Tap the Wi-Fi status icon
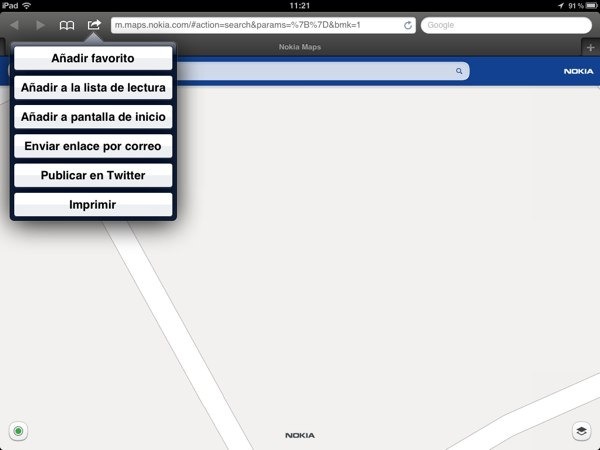This screenshot has height=450, width=600. [26, 5]
